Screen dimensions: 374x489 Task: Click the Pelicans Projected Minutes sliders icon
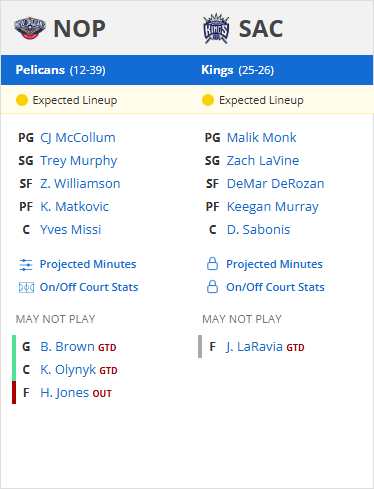pos(26,265)
